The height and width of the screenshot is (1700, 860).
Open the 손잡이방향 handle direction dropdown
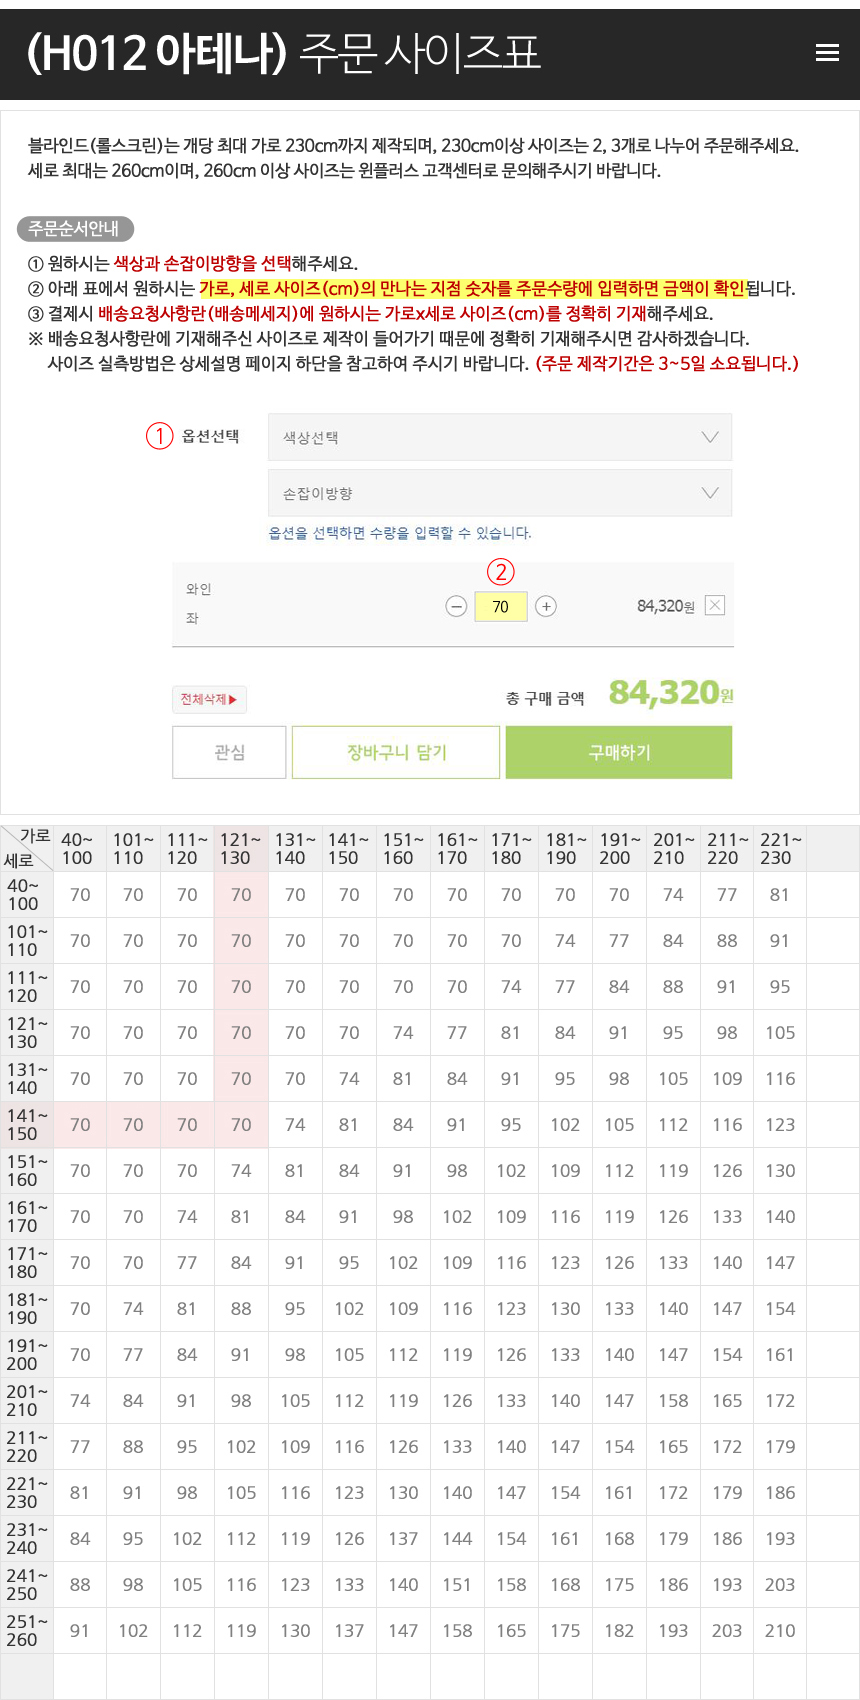point(500,494)
